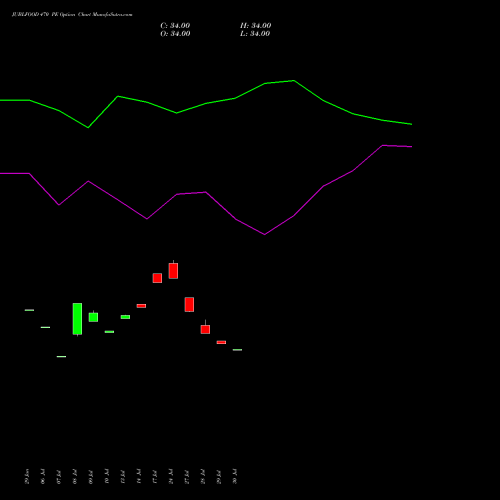Viewport: 500px width, 500px height.
Task: Click the chart title text at top left
Action: [72, 15]
